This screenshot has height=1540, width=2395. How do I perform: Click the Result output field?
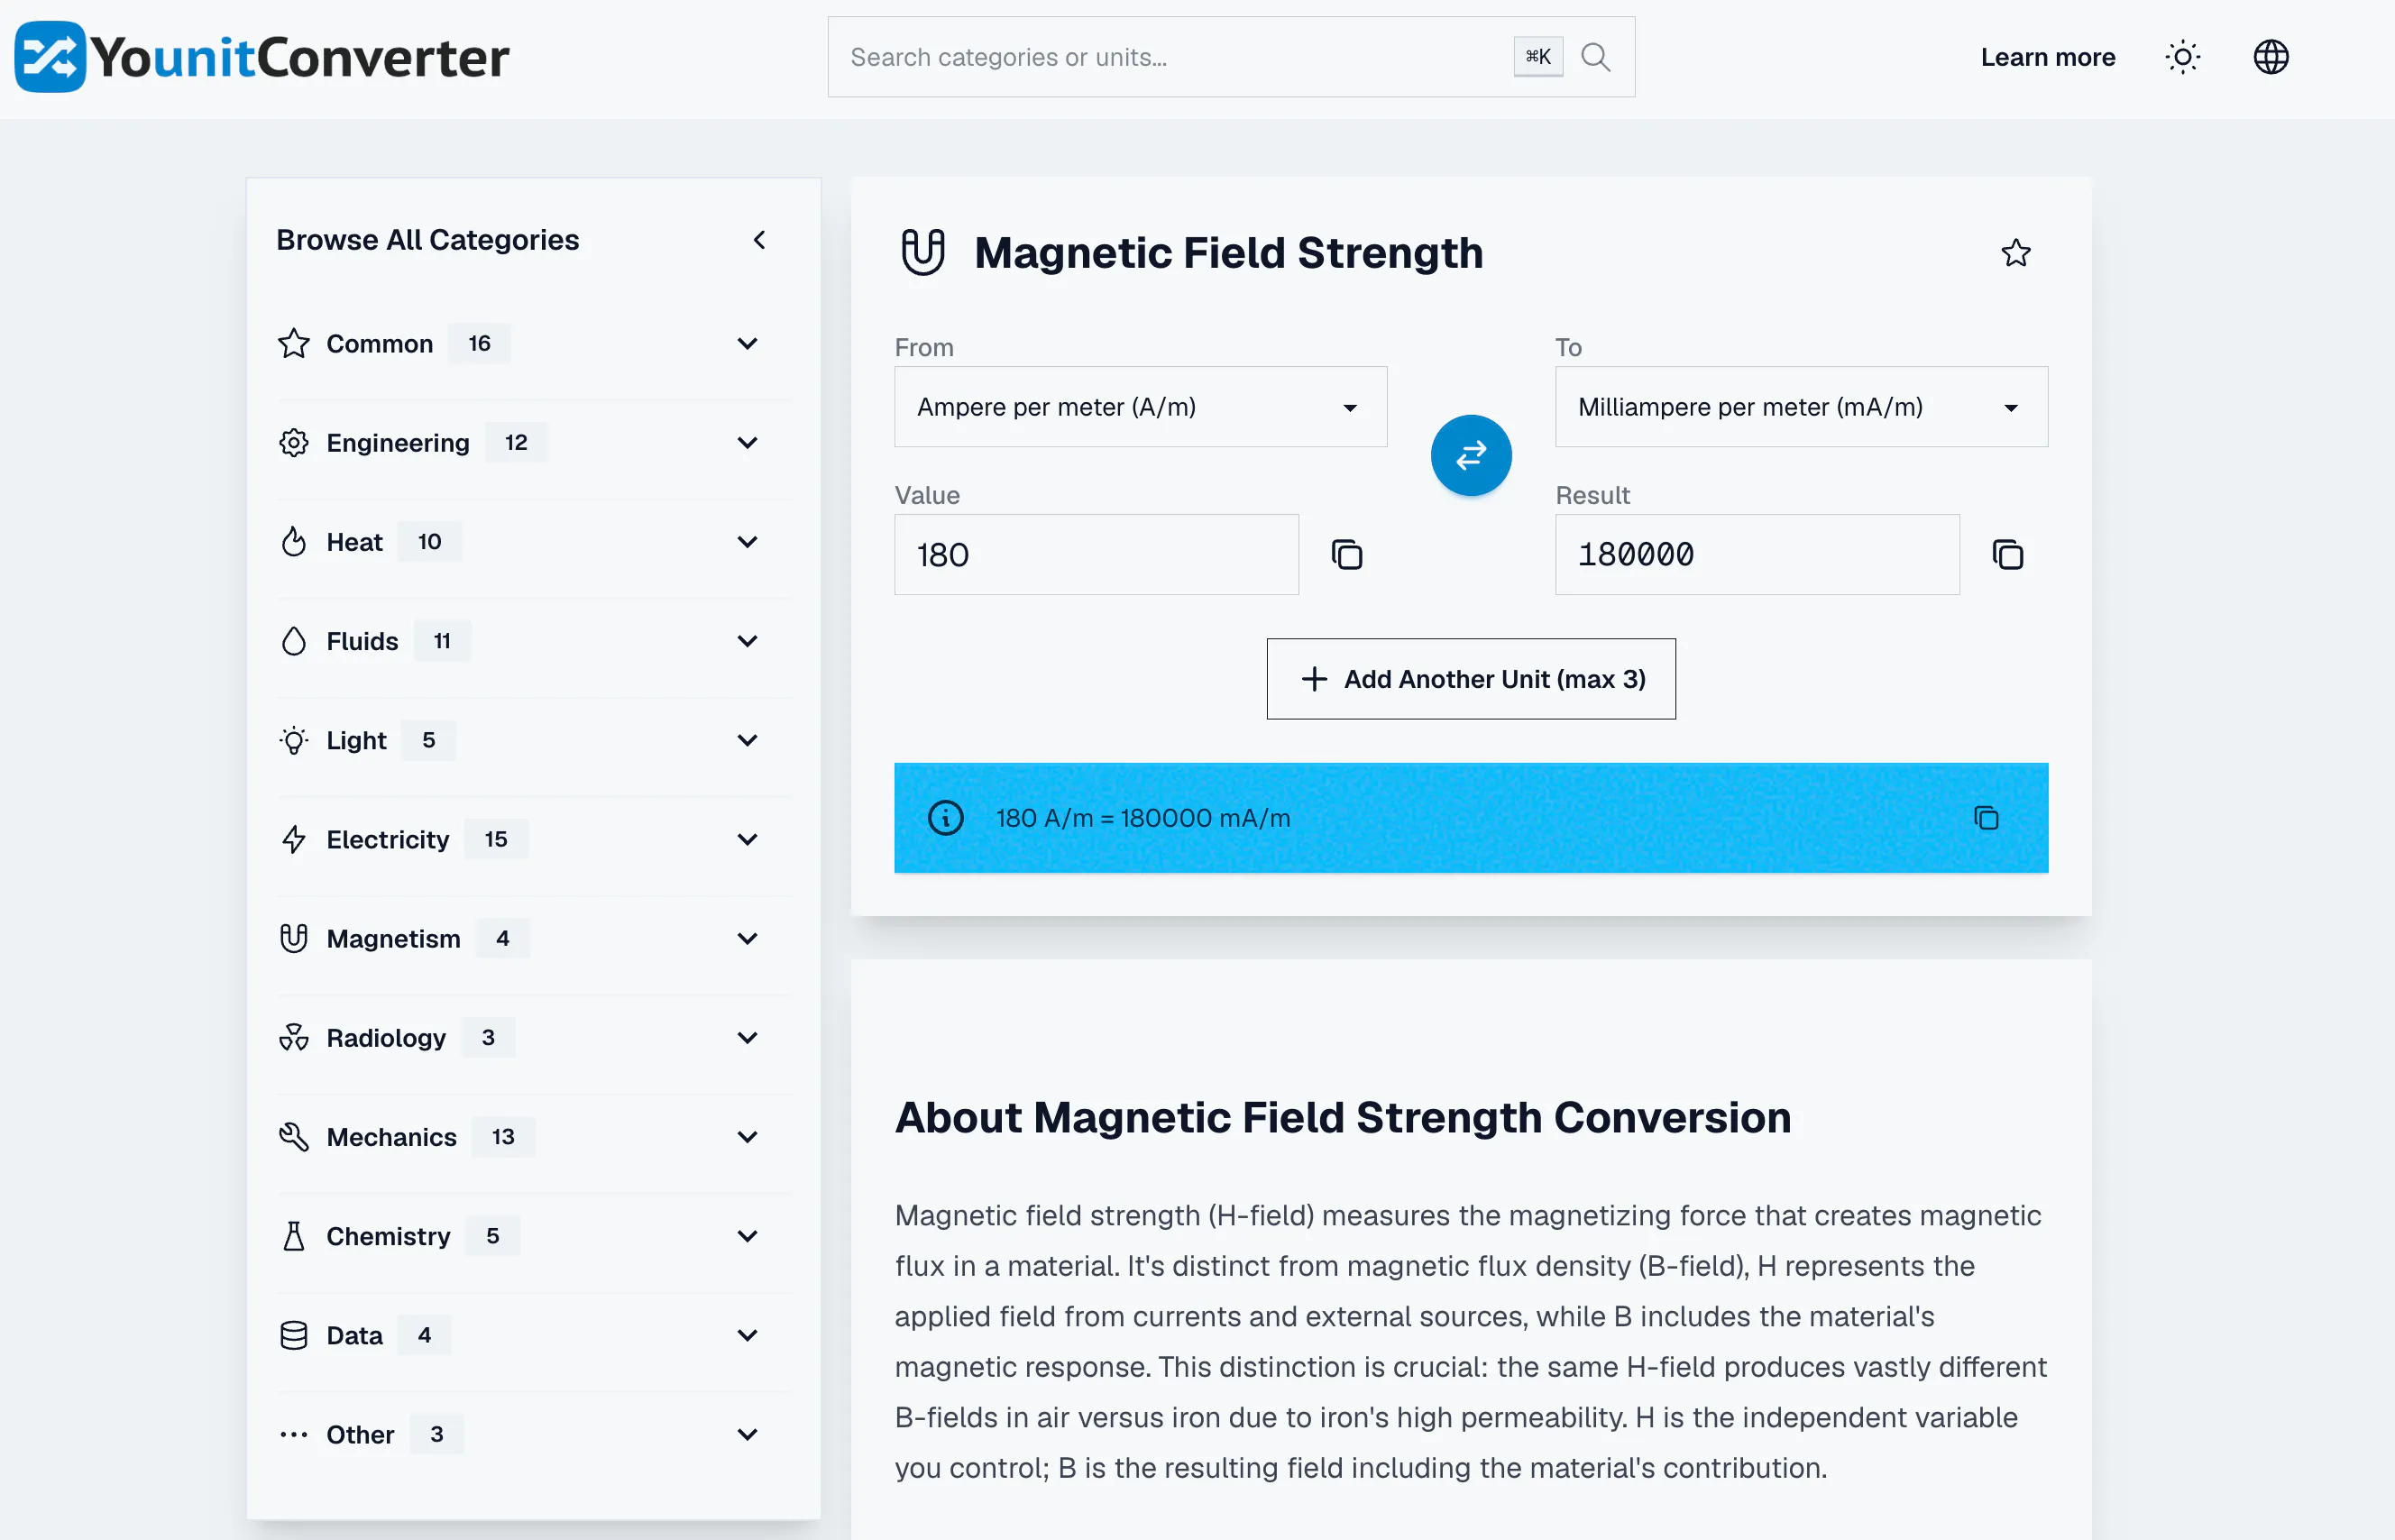[1757, 554]
